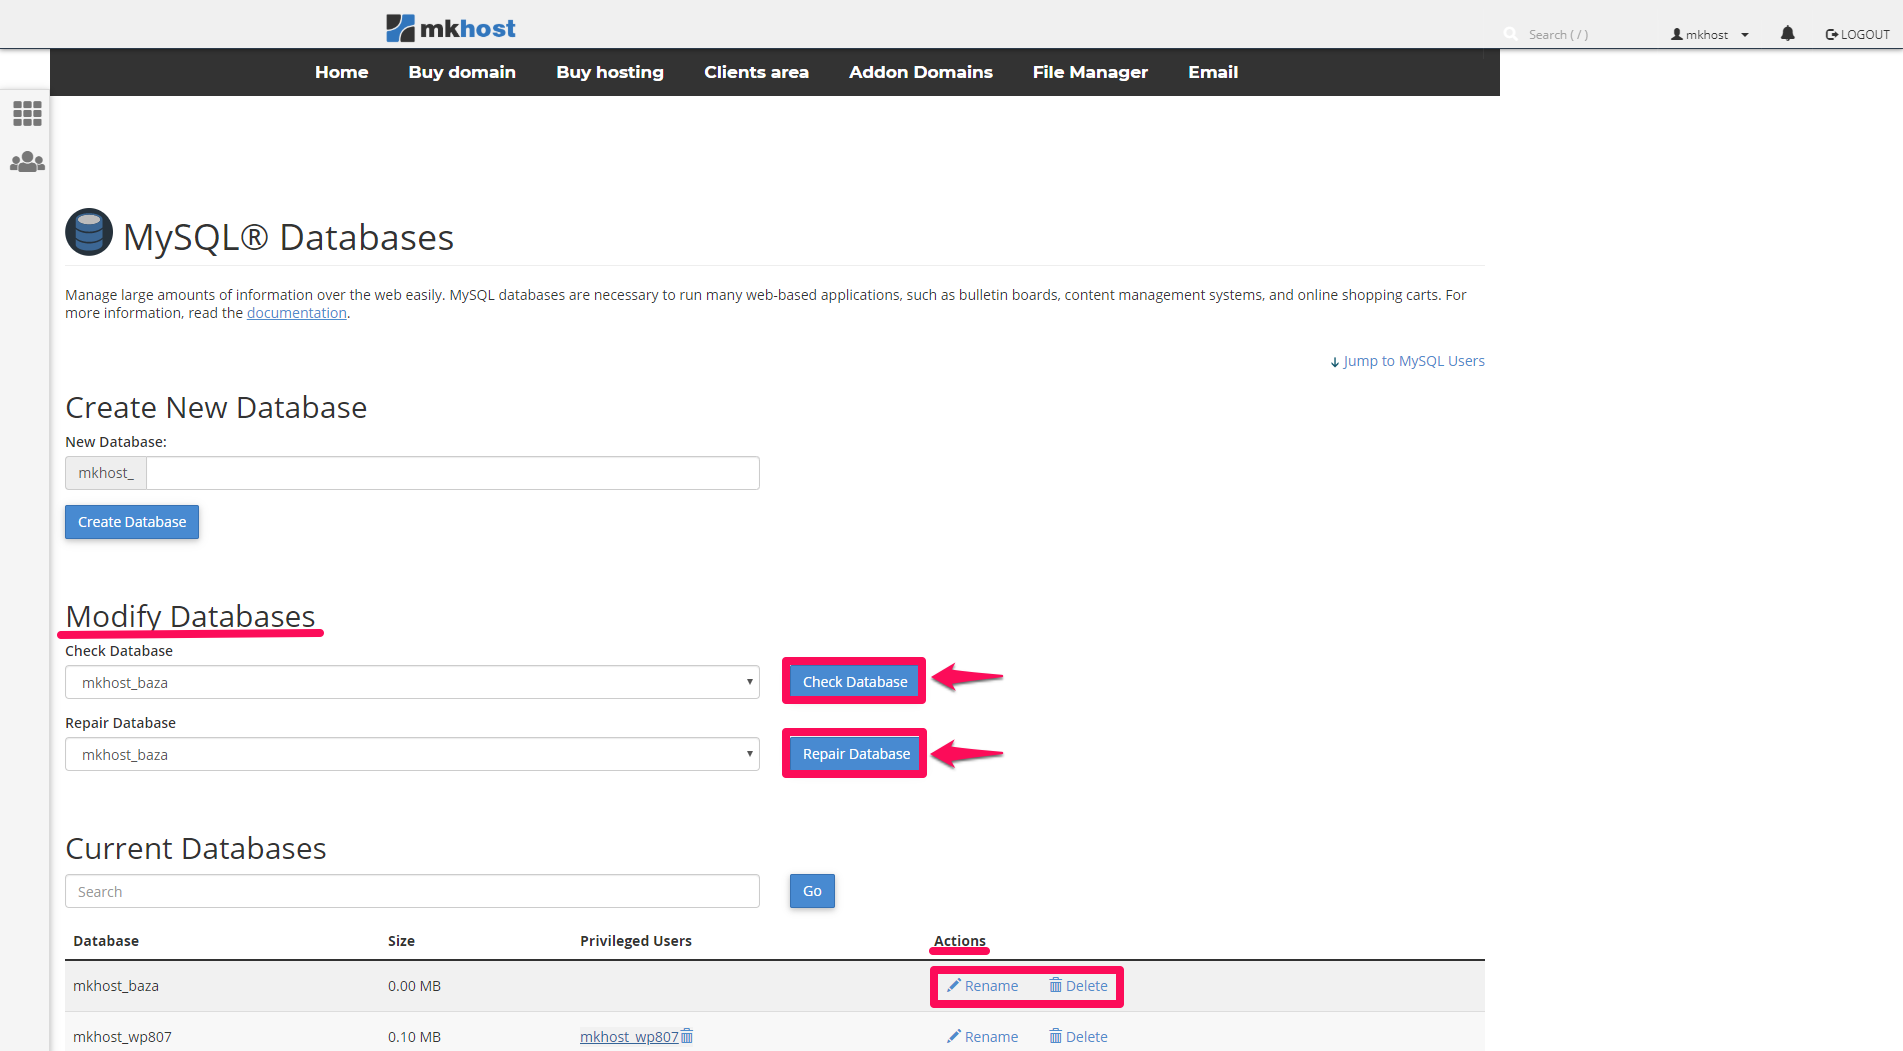Open the documentation link
The width and height of the screenshot is (1903, 1051).
(297, 313)
